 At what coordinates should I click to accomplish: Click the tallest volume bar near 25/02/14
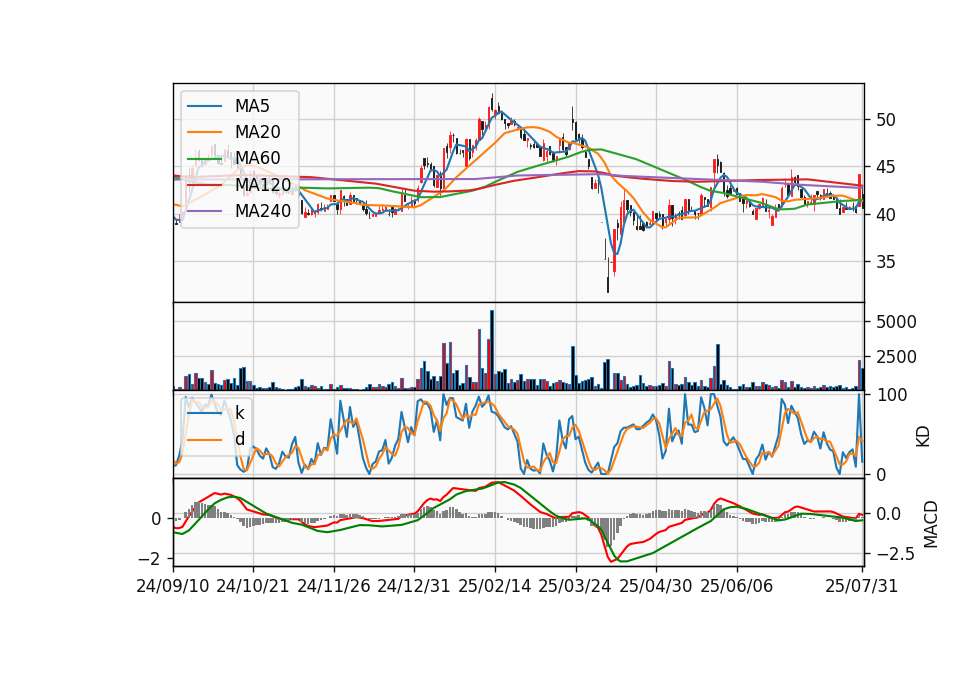(492, 350)
